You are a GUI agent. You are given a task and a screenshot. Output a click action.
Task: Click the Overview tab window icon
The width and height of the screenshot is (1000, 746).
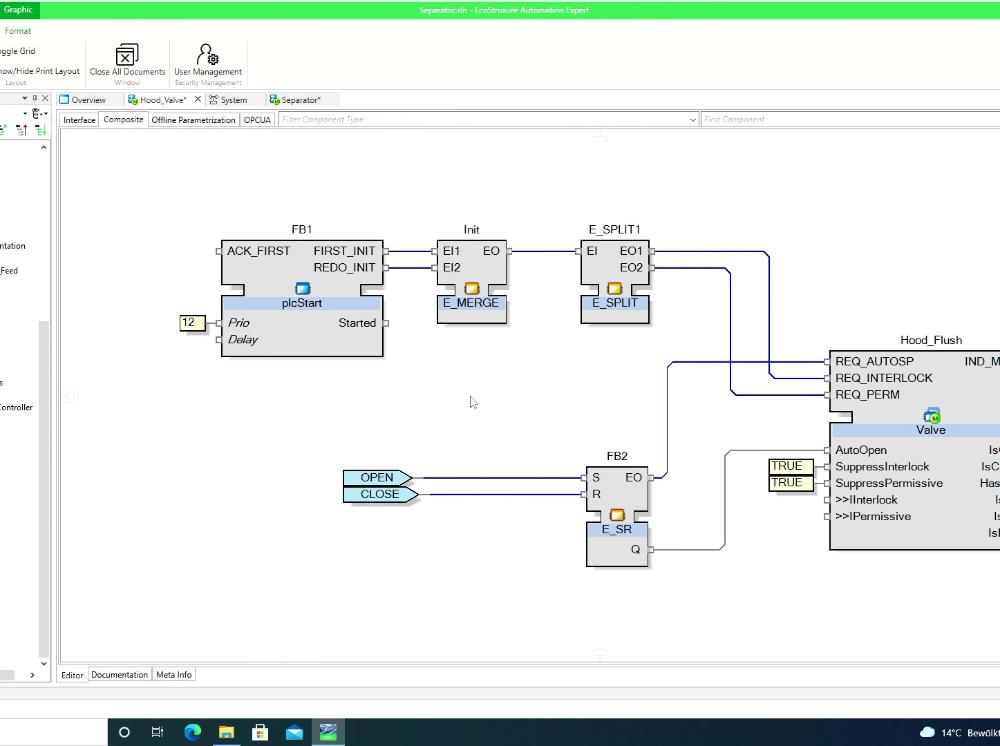tap(64, 99)
